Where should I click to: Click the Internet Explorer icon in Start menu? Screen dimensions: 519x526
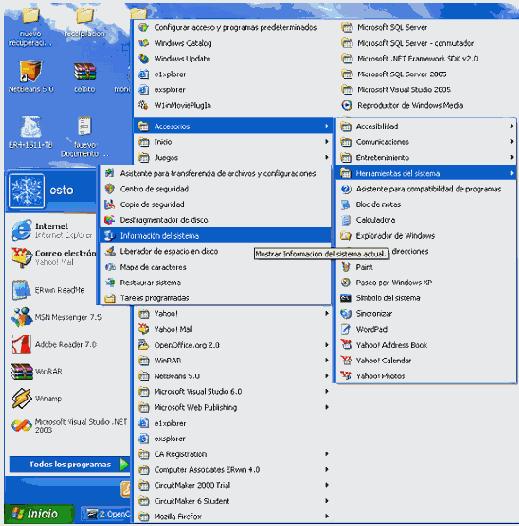coord(21,230)
